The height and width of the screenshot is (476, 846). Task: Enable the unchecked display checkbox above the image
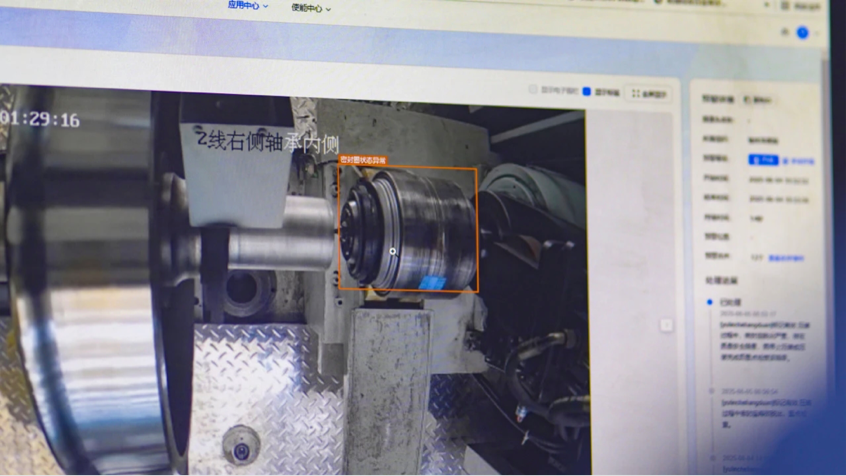click(x=533, y=90)
